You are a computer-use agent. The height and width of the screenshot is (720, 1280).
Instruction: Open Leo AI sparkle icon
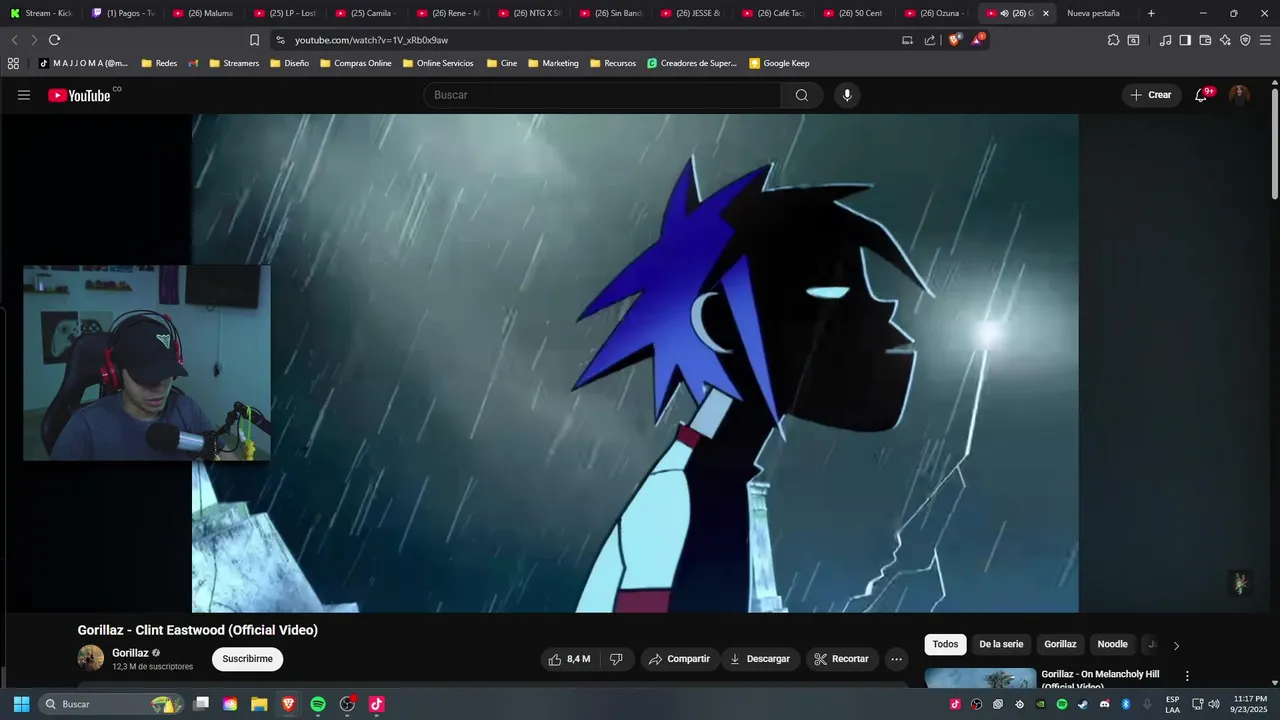tap(1225, 40)
